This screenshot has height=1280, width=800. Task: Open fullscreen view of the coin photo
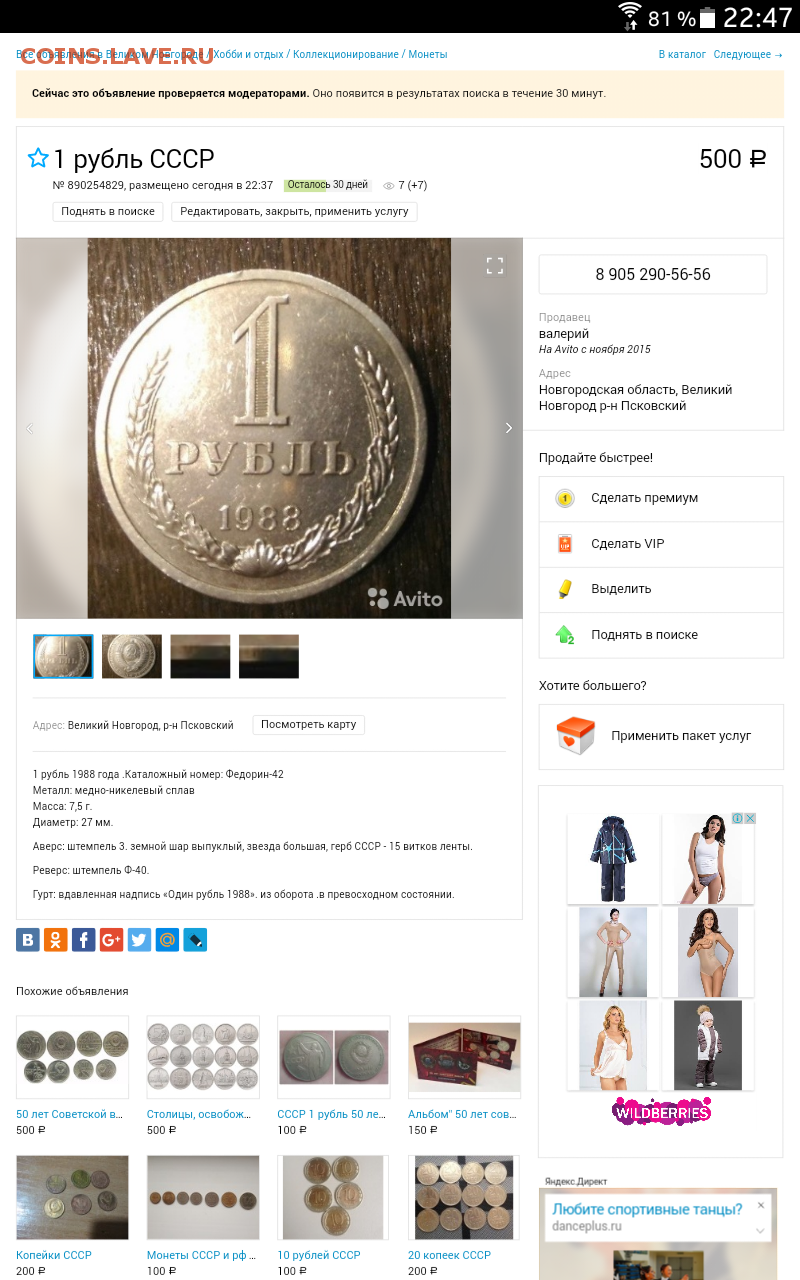point(494,265)
